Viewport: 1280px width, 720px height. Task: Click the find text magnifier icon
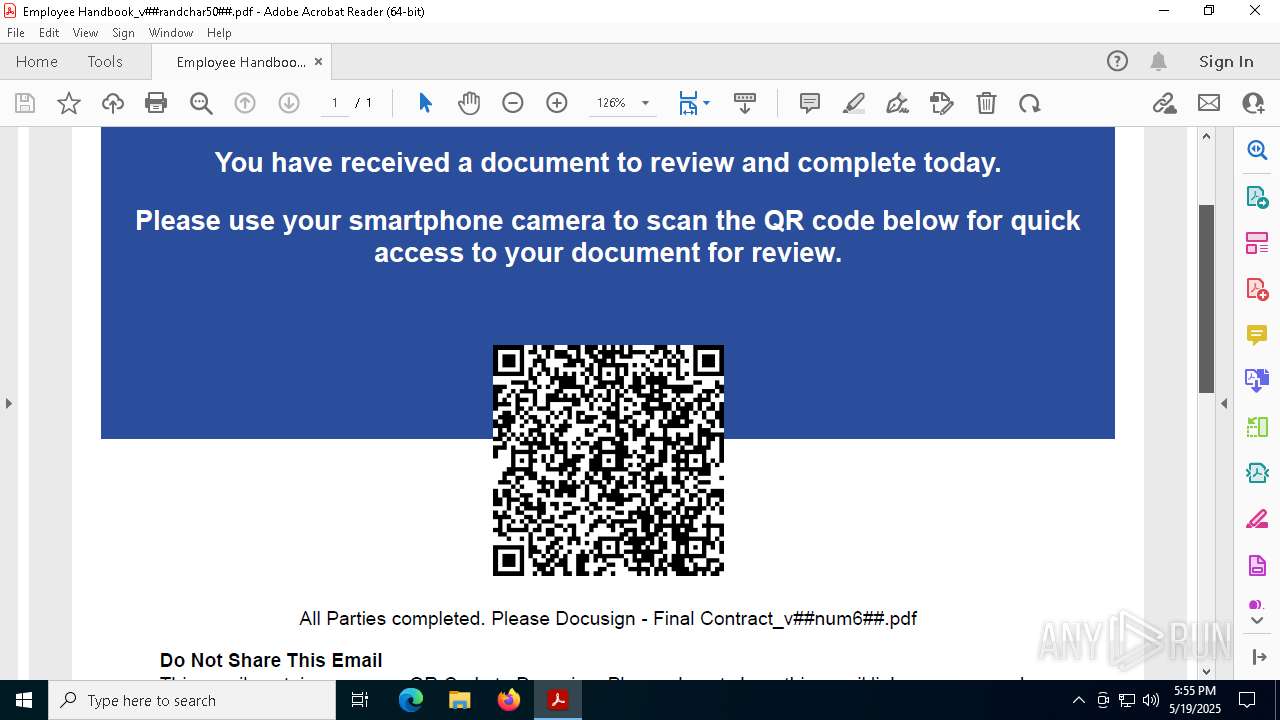coord(201,103)
